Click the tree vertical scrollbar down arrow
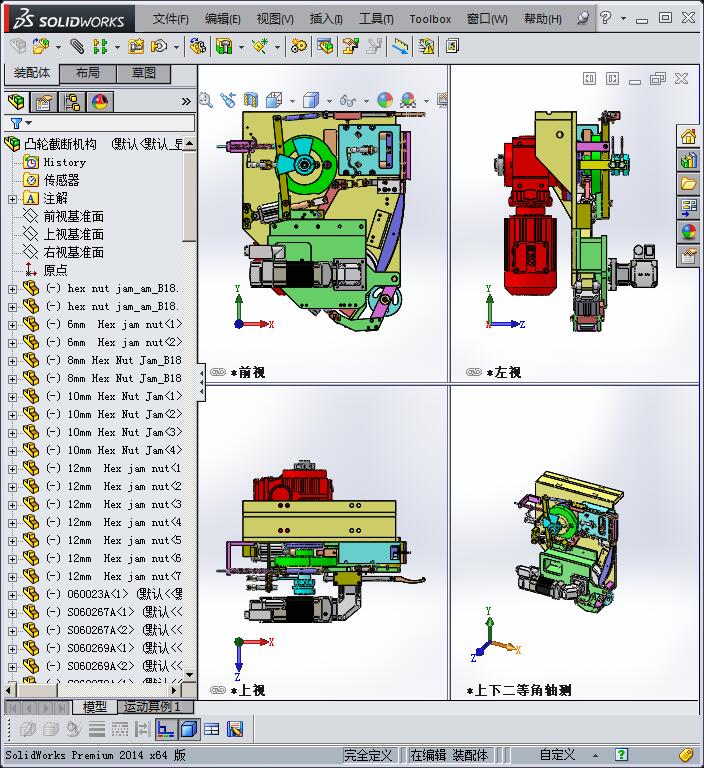 coord(189,674)
